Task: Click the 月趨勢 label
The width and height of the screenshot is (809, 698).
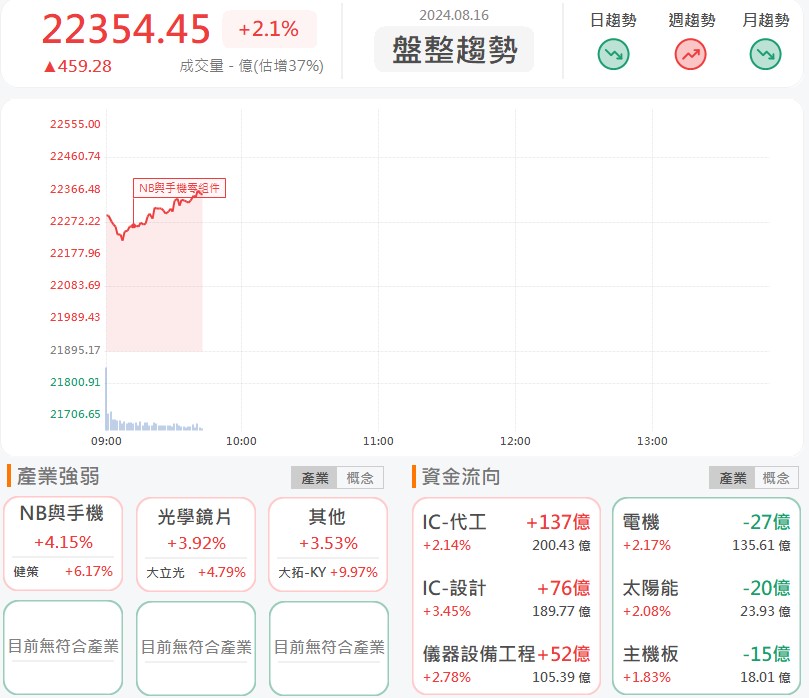Action: click(766, 20)
